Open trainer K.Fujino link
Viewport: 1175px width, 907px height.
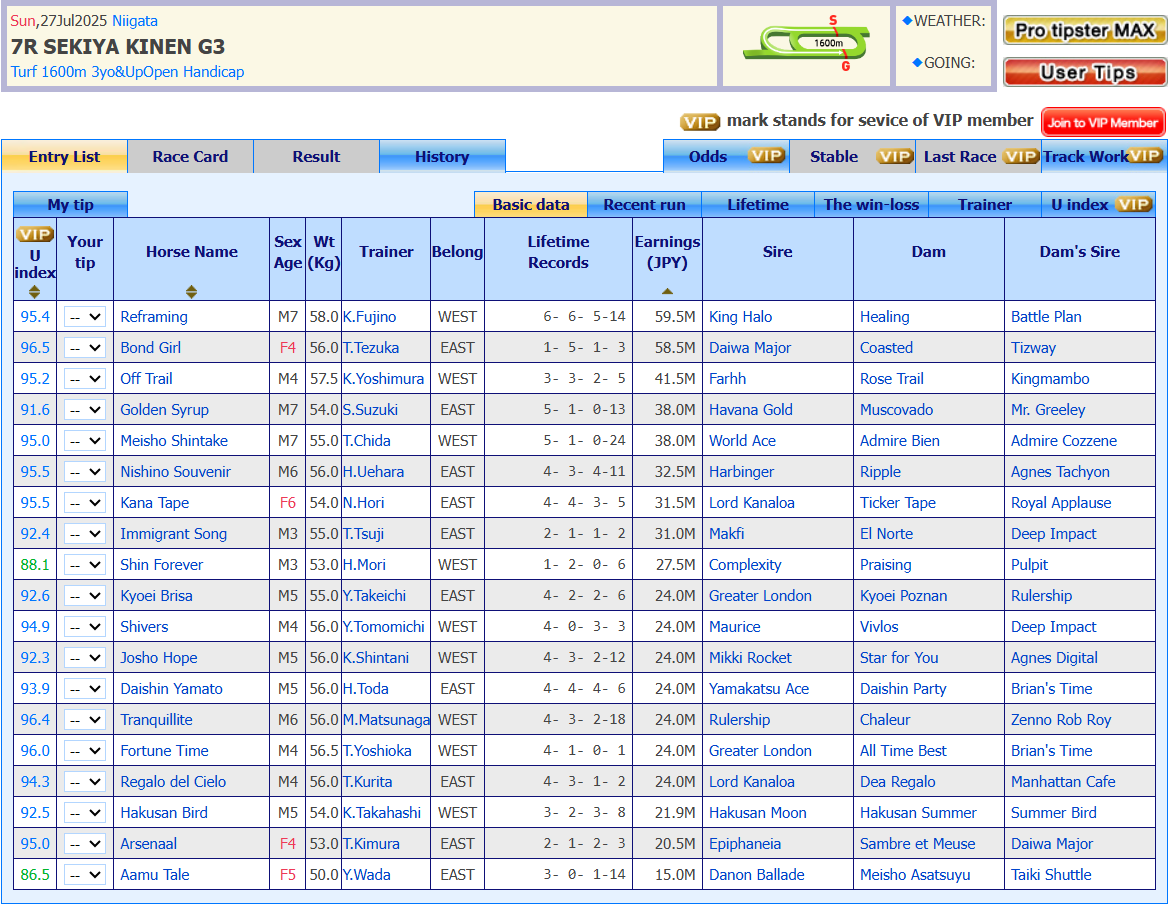click(x=369, y=317)
